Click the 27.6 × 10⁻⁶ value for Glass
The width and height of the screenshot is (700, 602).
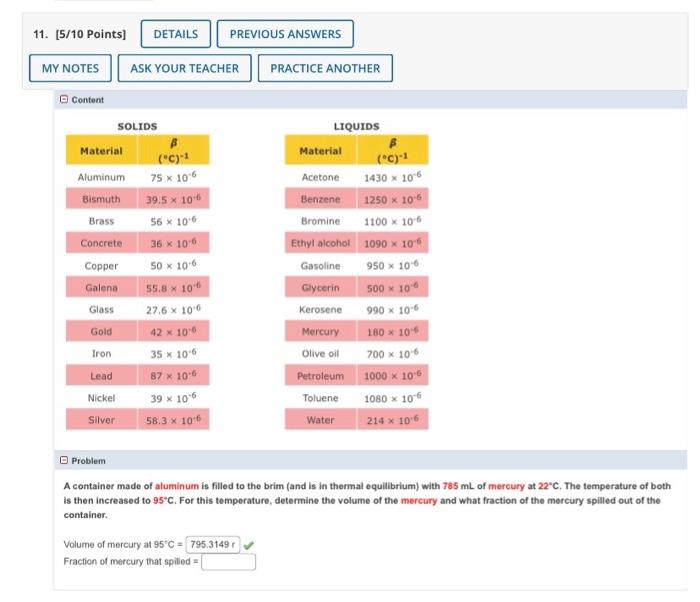point(173,309)
